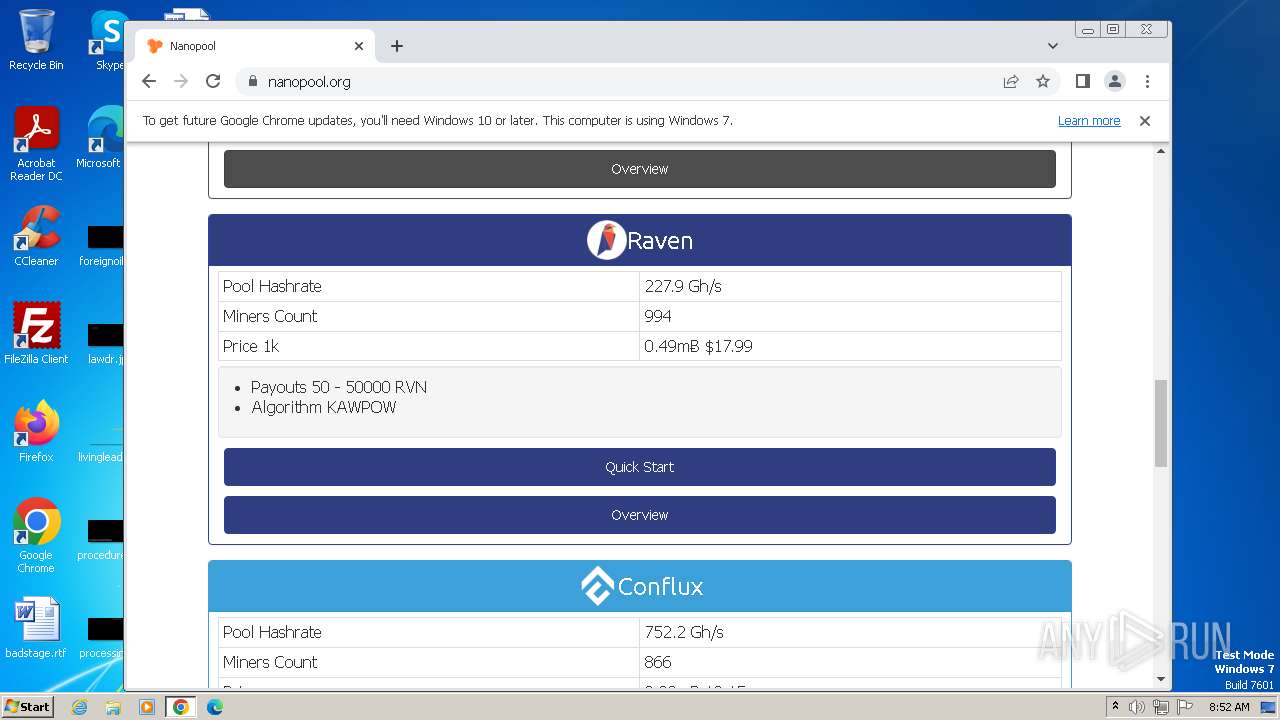The width and height of the screenshot is (1280, 720).
Task: Click the volume speaker tray icon
Action: (x=1137, y=707)
